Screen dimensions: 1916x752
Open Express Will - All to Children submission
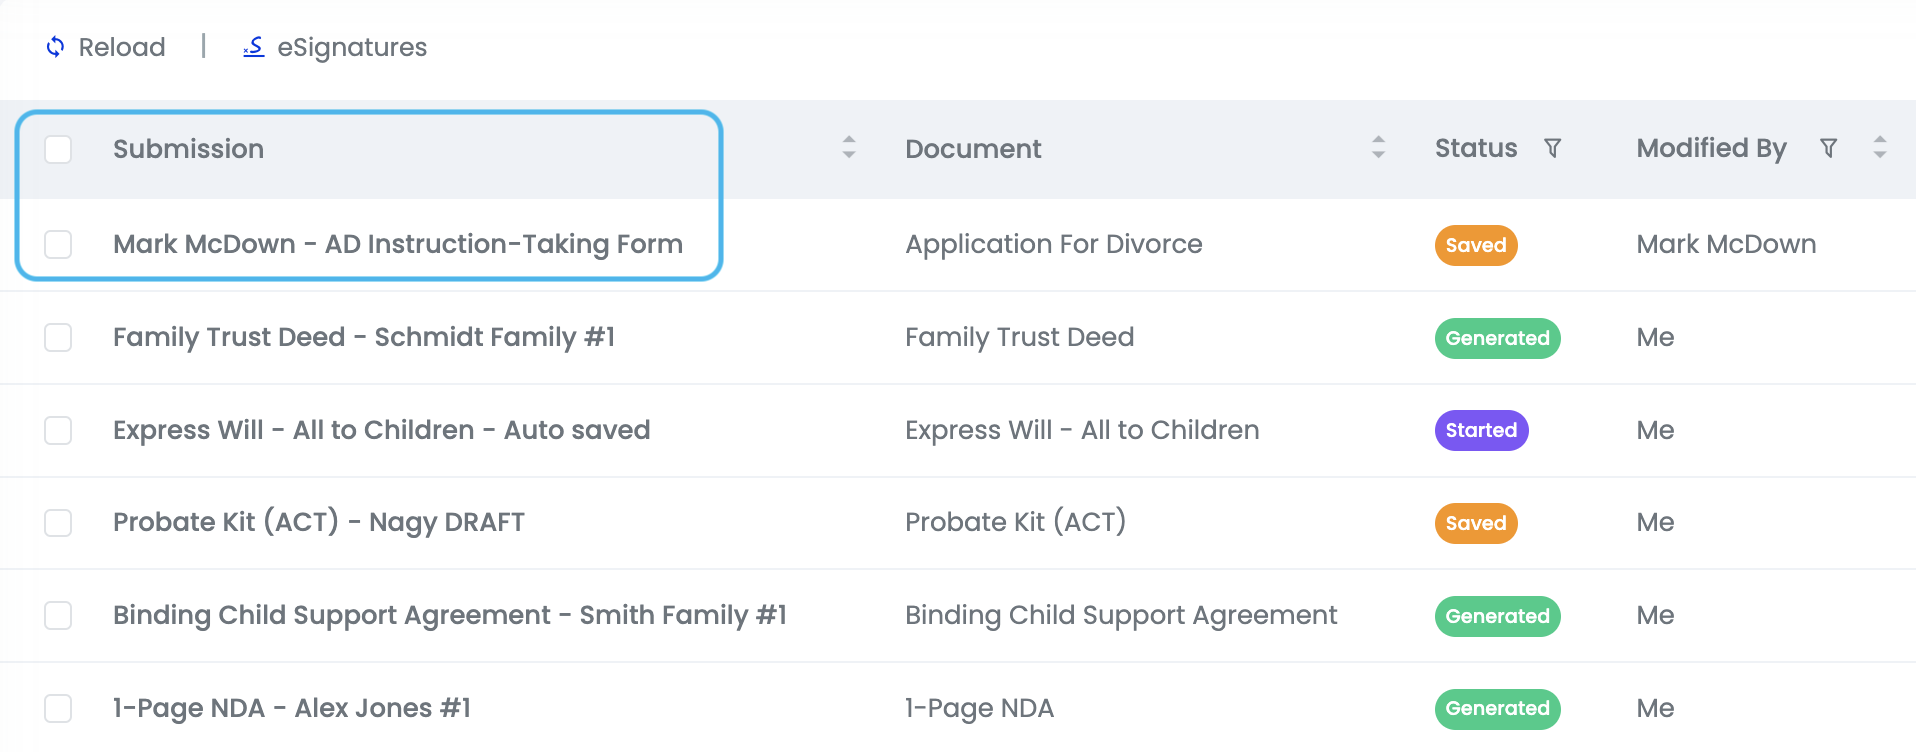[381, 430]
